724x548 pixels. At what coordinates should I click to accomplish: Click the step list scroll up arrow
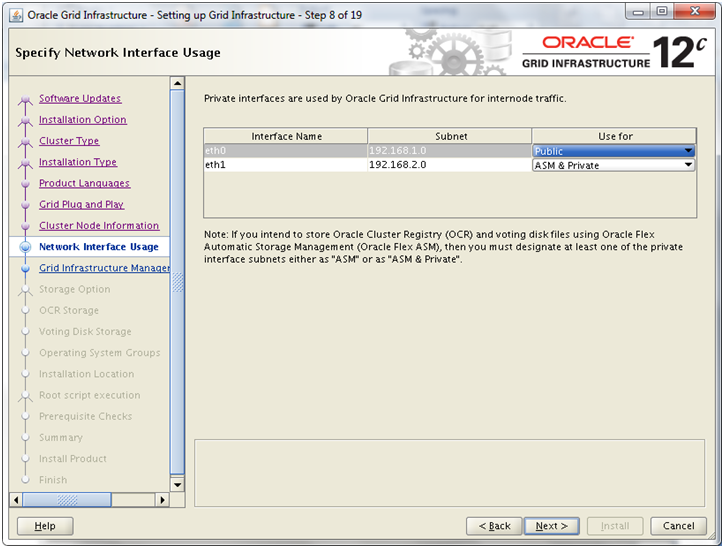(178, 84)
